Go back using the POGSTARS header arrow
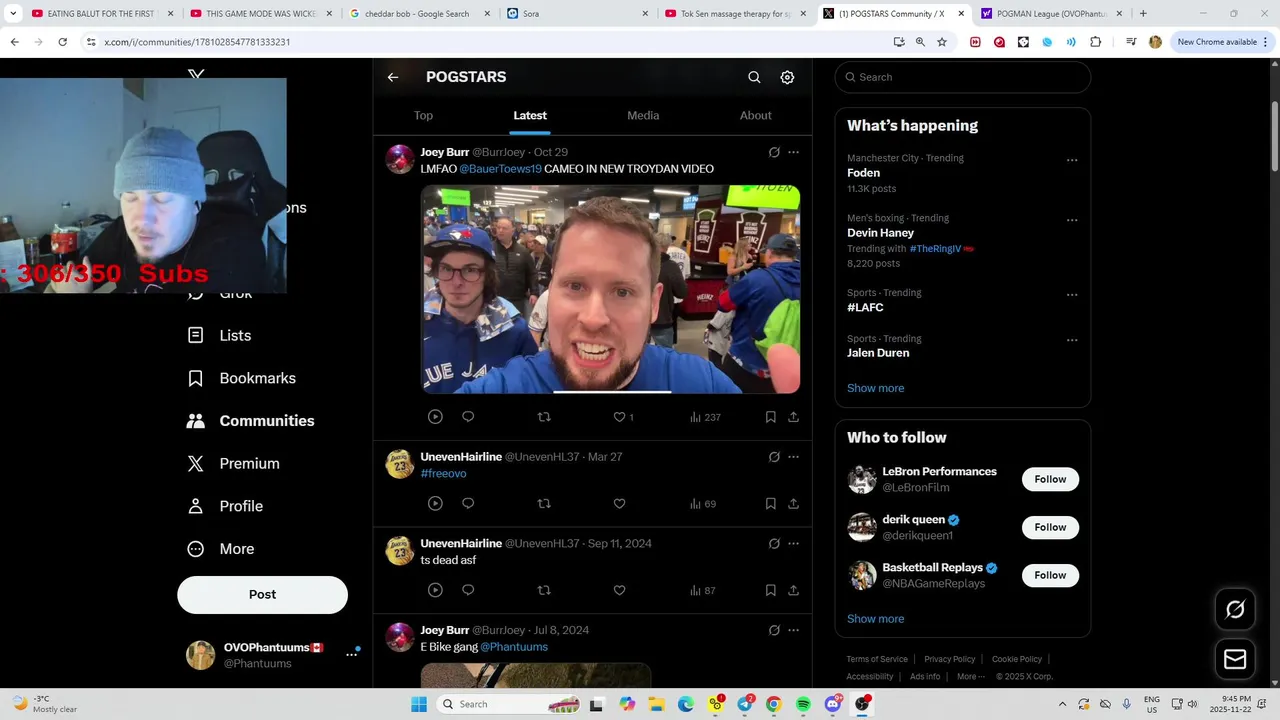Viewport: 1280px width, 720px height. (x=393, y=77)
